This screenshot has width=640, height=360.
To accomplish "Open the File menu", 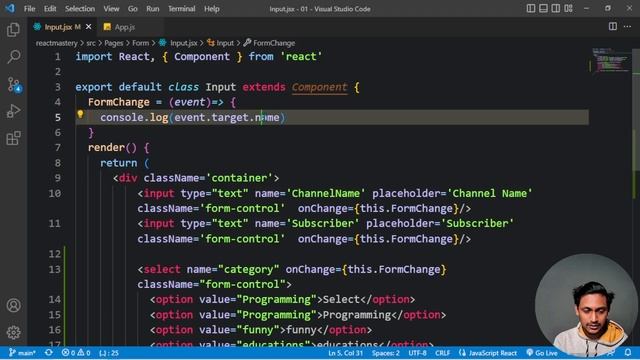I will (x=29, y=9).
